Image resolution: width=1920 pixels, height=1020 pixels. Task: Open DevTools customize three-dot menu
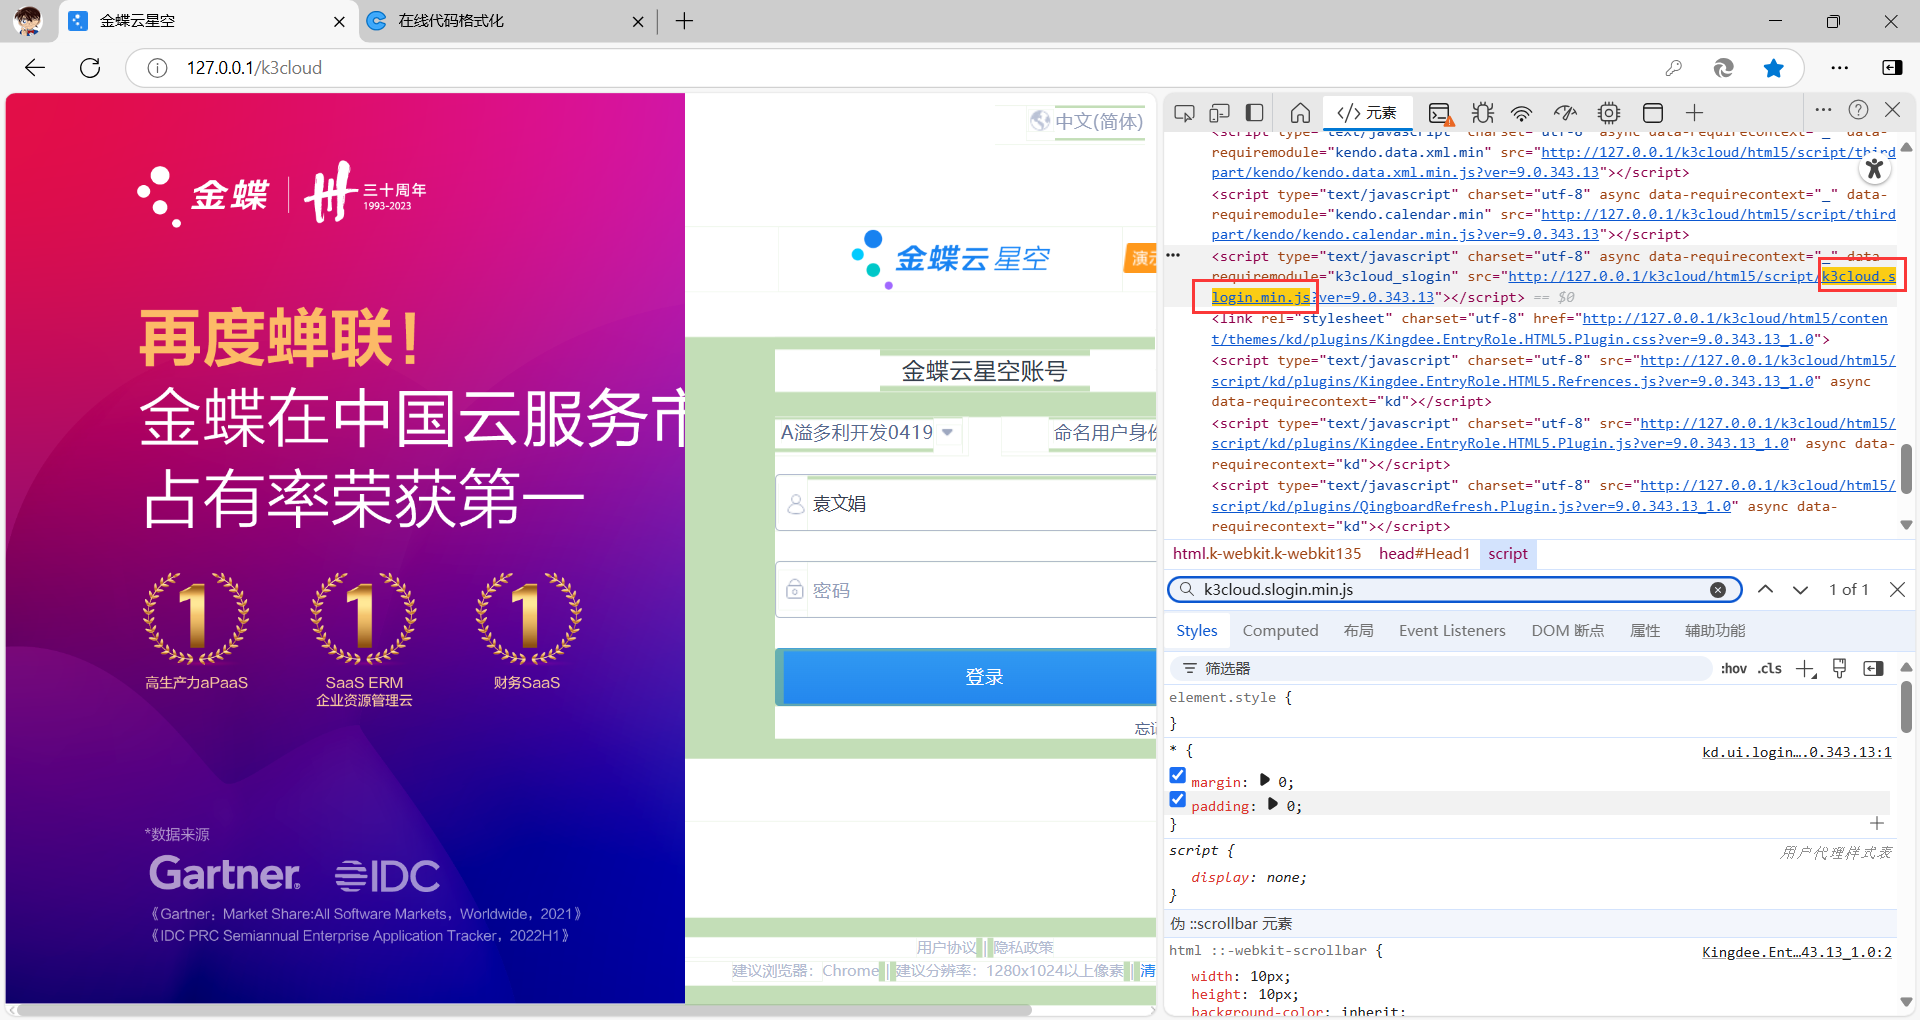[x=1823, y=110]
